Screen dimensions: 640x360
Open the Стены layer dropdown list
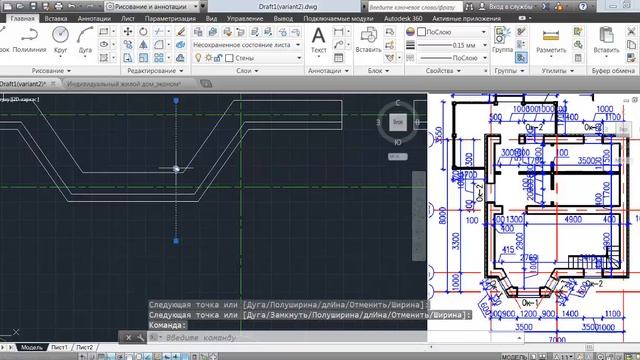point(299,58)
